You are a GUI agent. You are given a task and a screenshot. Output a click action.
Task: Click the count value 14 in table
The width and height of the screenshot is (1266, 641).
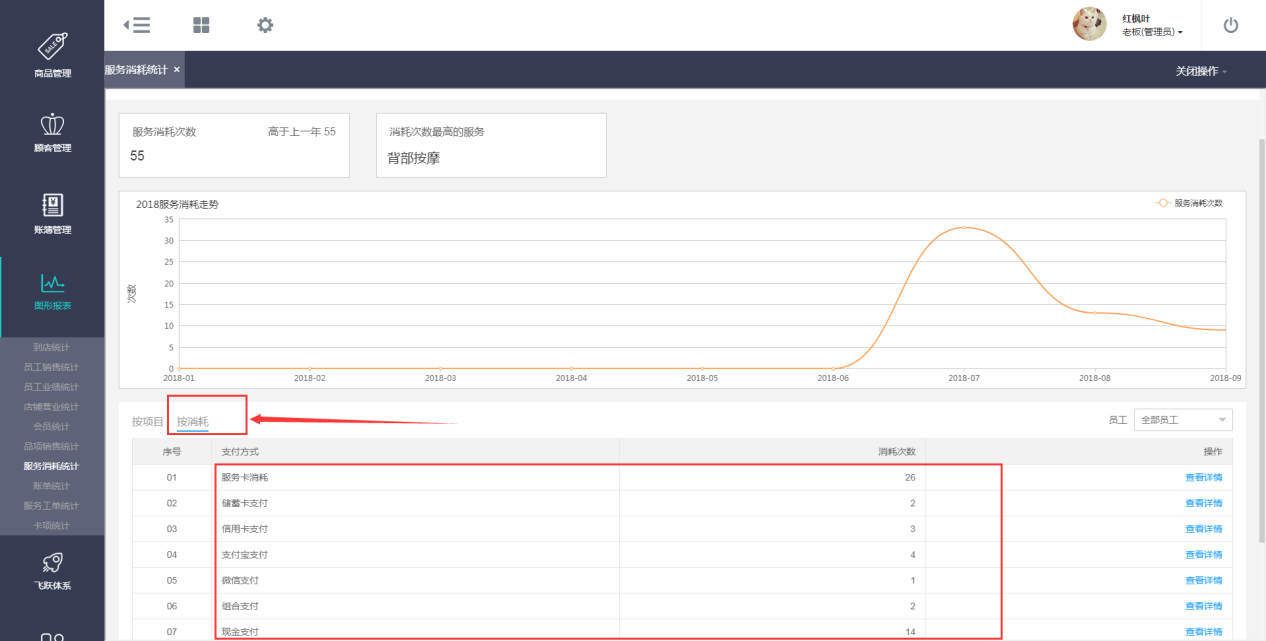point(910,632)
